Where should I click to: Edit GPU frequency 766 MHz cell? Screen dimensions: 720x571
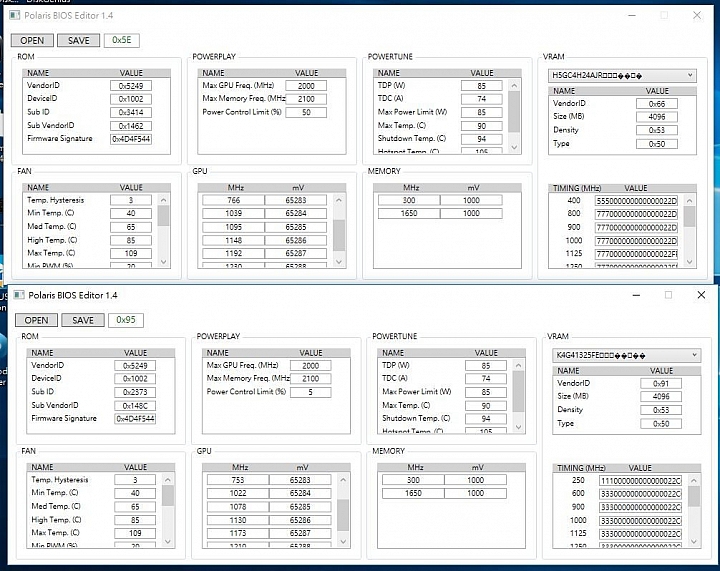tap(233, 200)
